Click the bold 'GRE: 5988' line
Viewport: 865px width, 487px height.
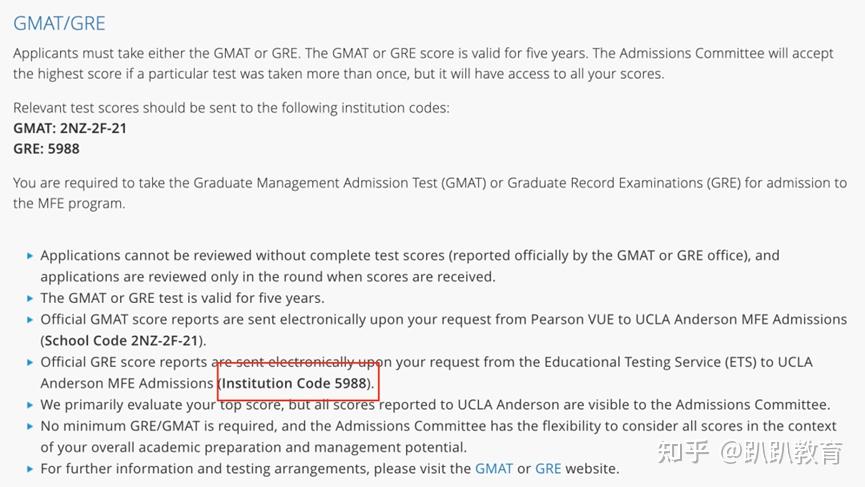[46, 149]
